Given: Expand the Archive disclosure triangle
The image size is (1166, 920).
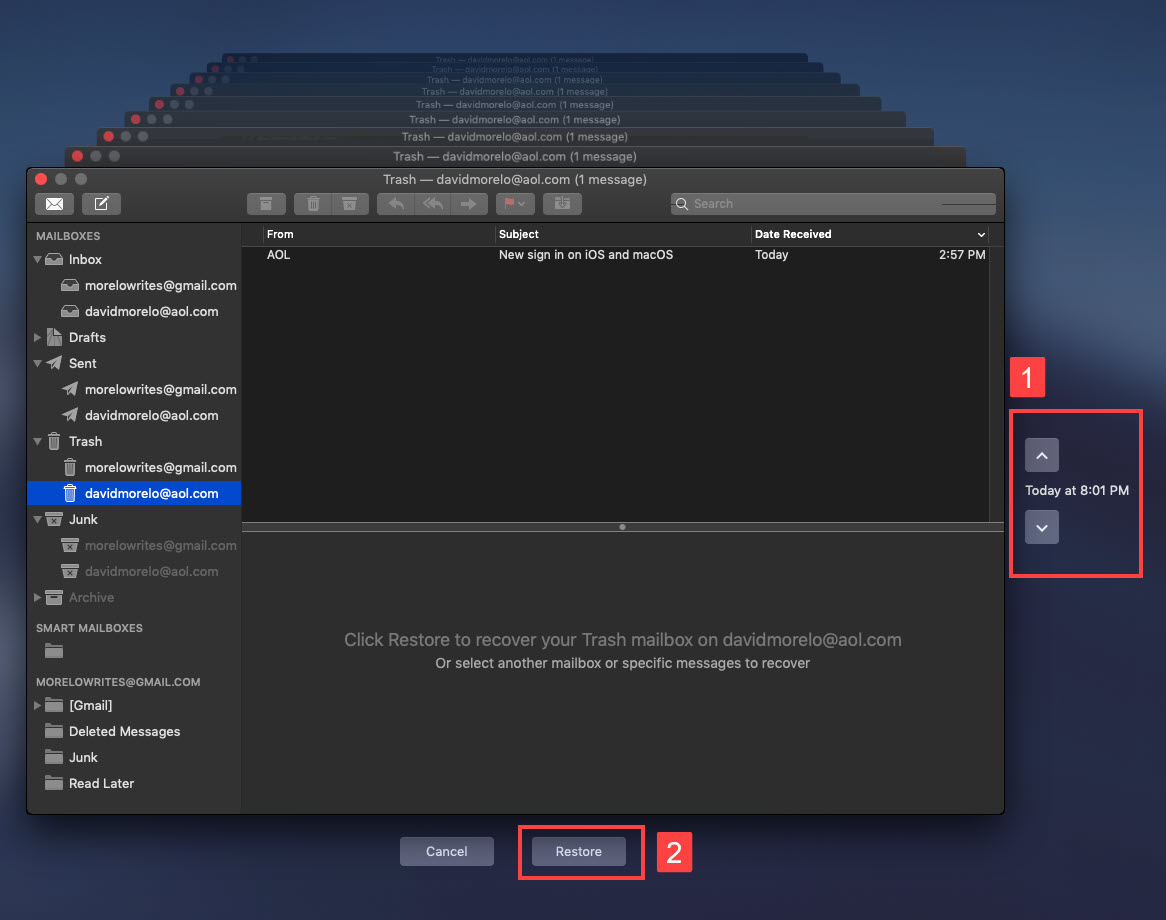Looking at the screenshot, I should [x=37, y=597].
